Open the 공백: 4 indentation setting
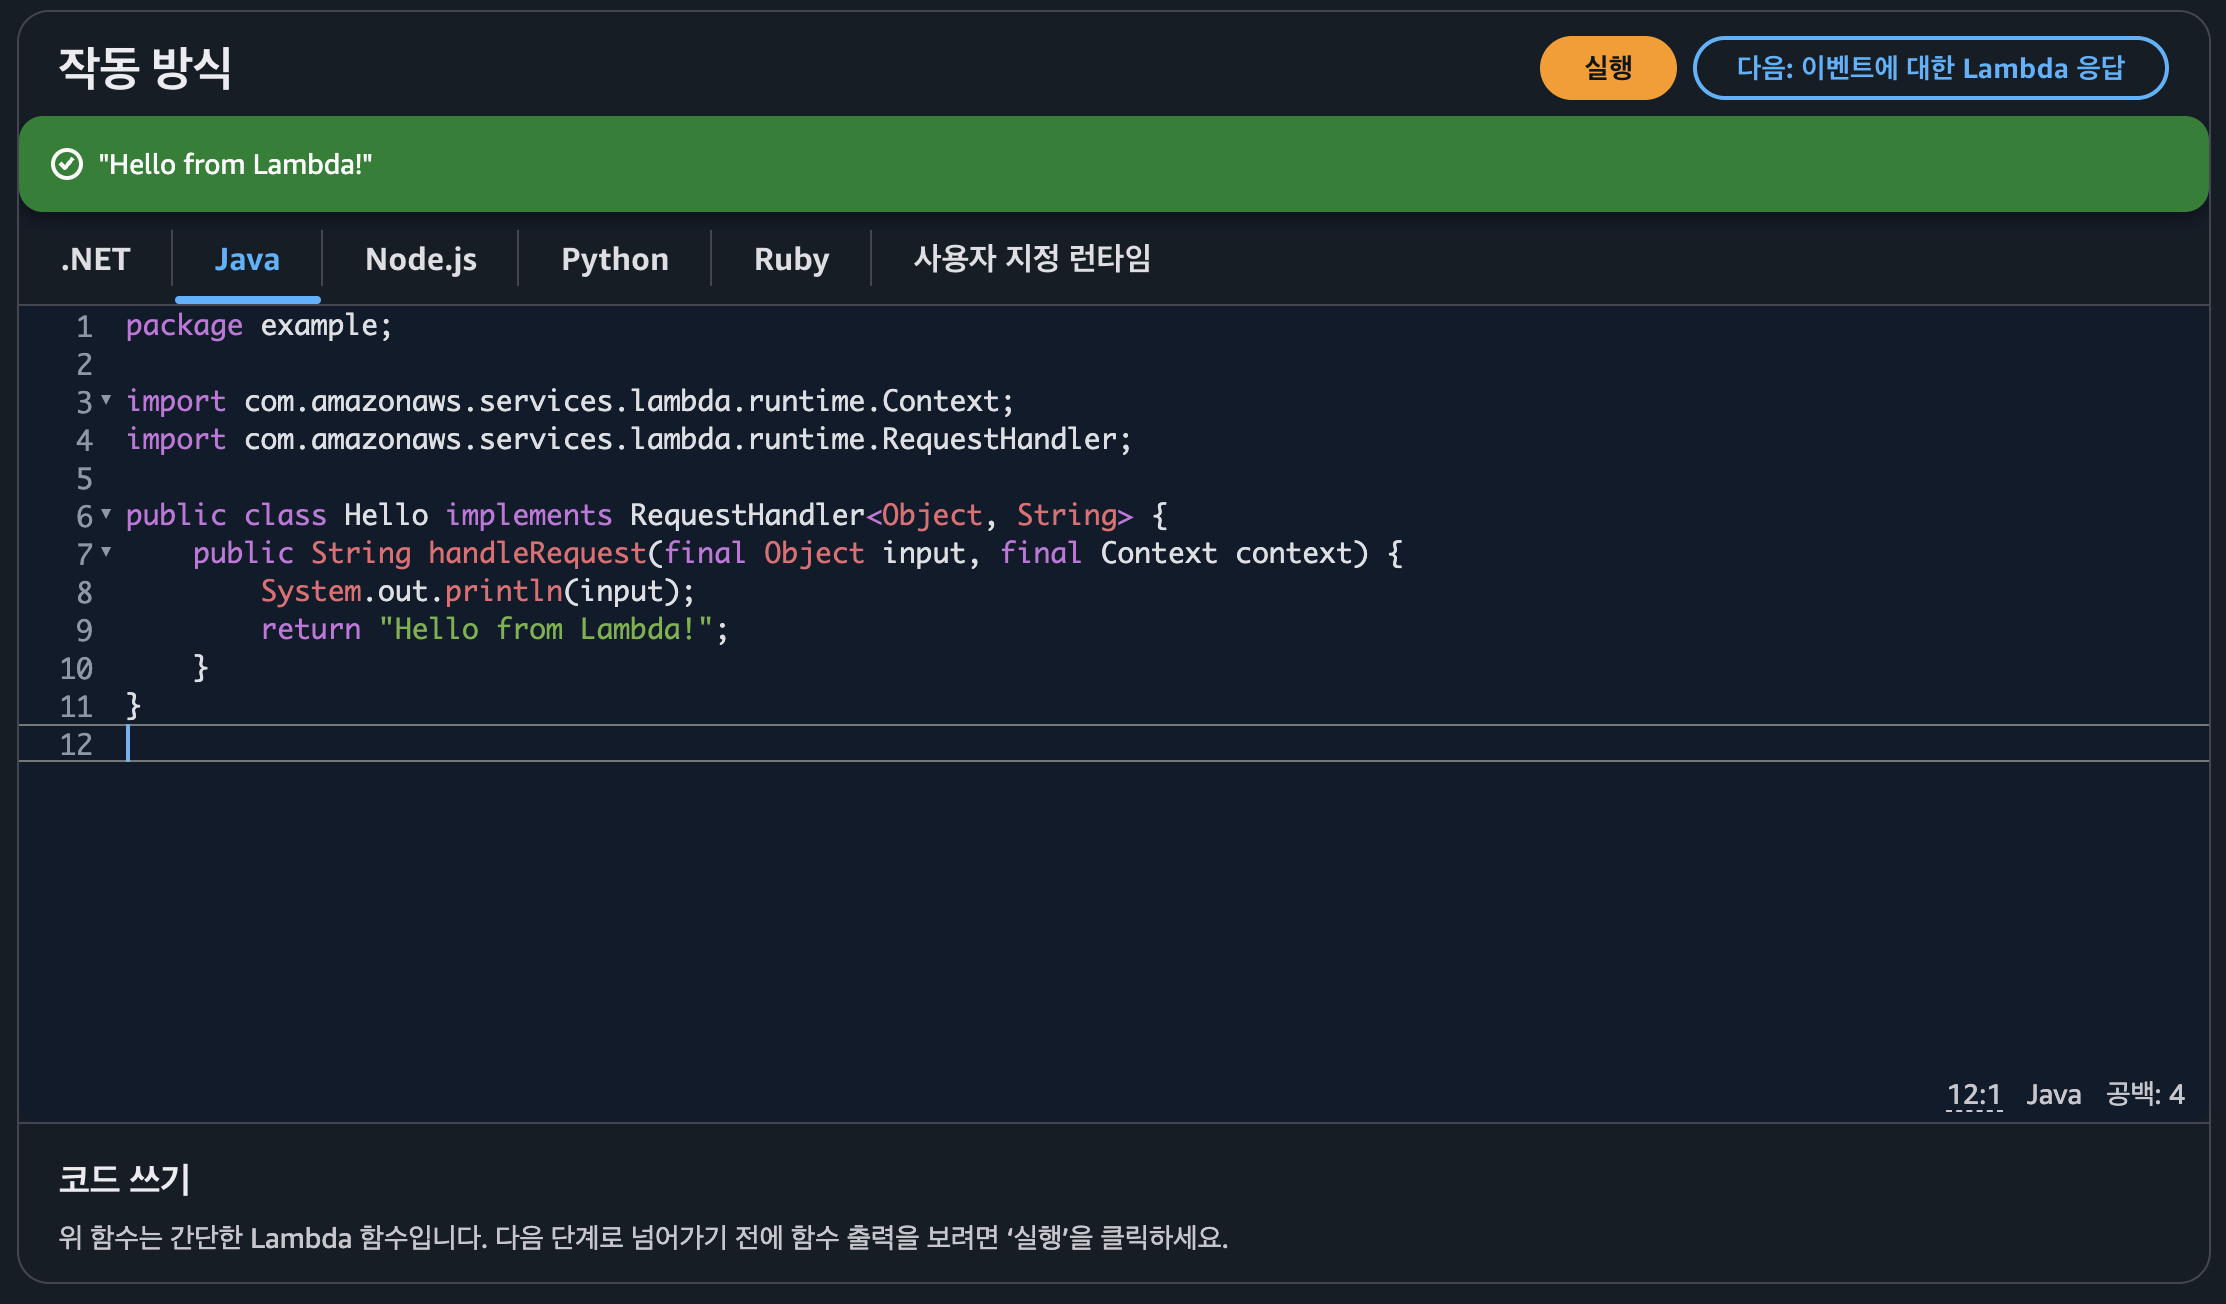 [2145, 1094]
